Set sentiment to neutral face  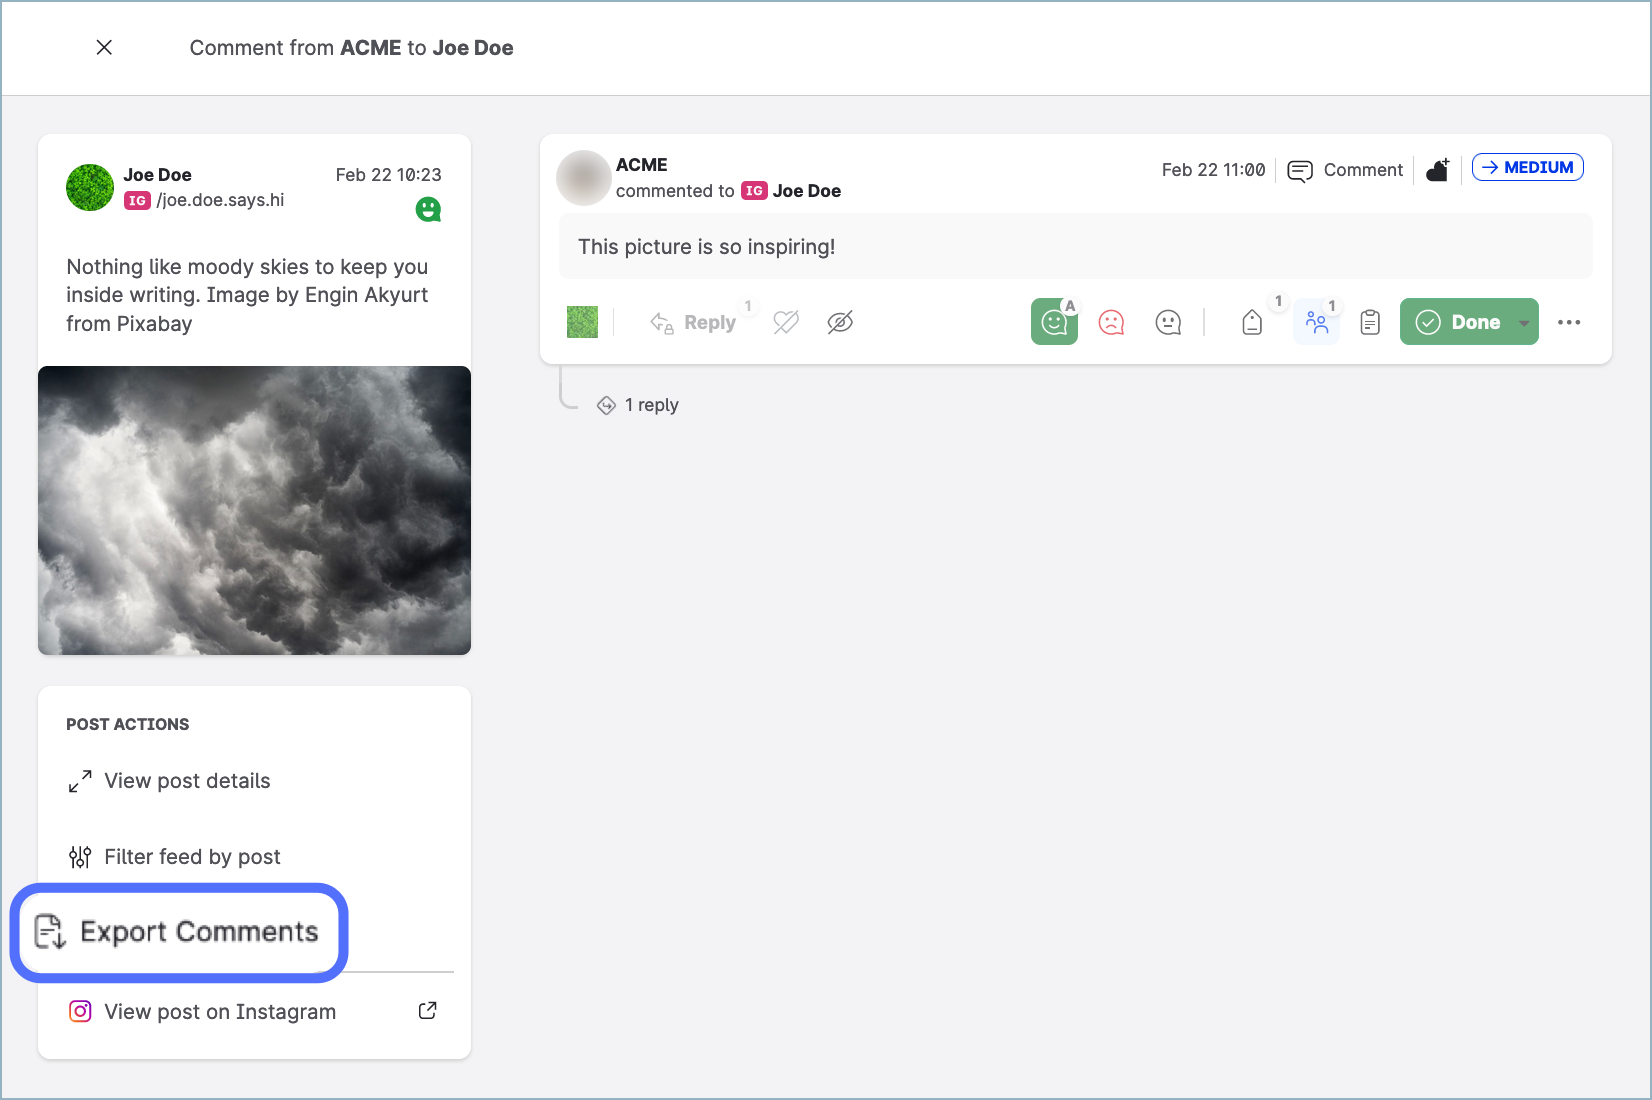(x=1168, y=322)
